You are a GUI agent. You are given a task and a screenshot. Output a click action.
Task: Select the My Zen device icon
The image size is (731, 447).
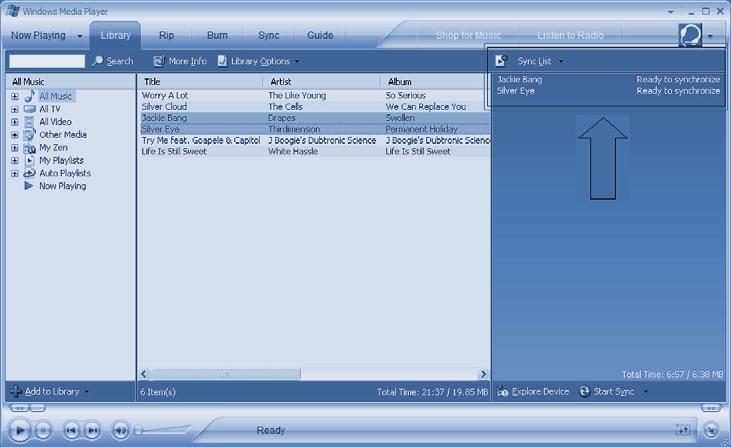[x=29, y=148]
